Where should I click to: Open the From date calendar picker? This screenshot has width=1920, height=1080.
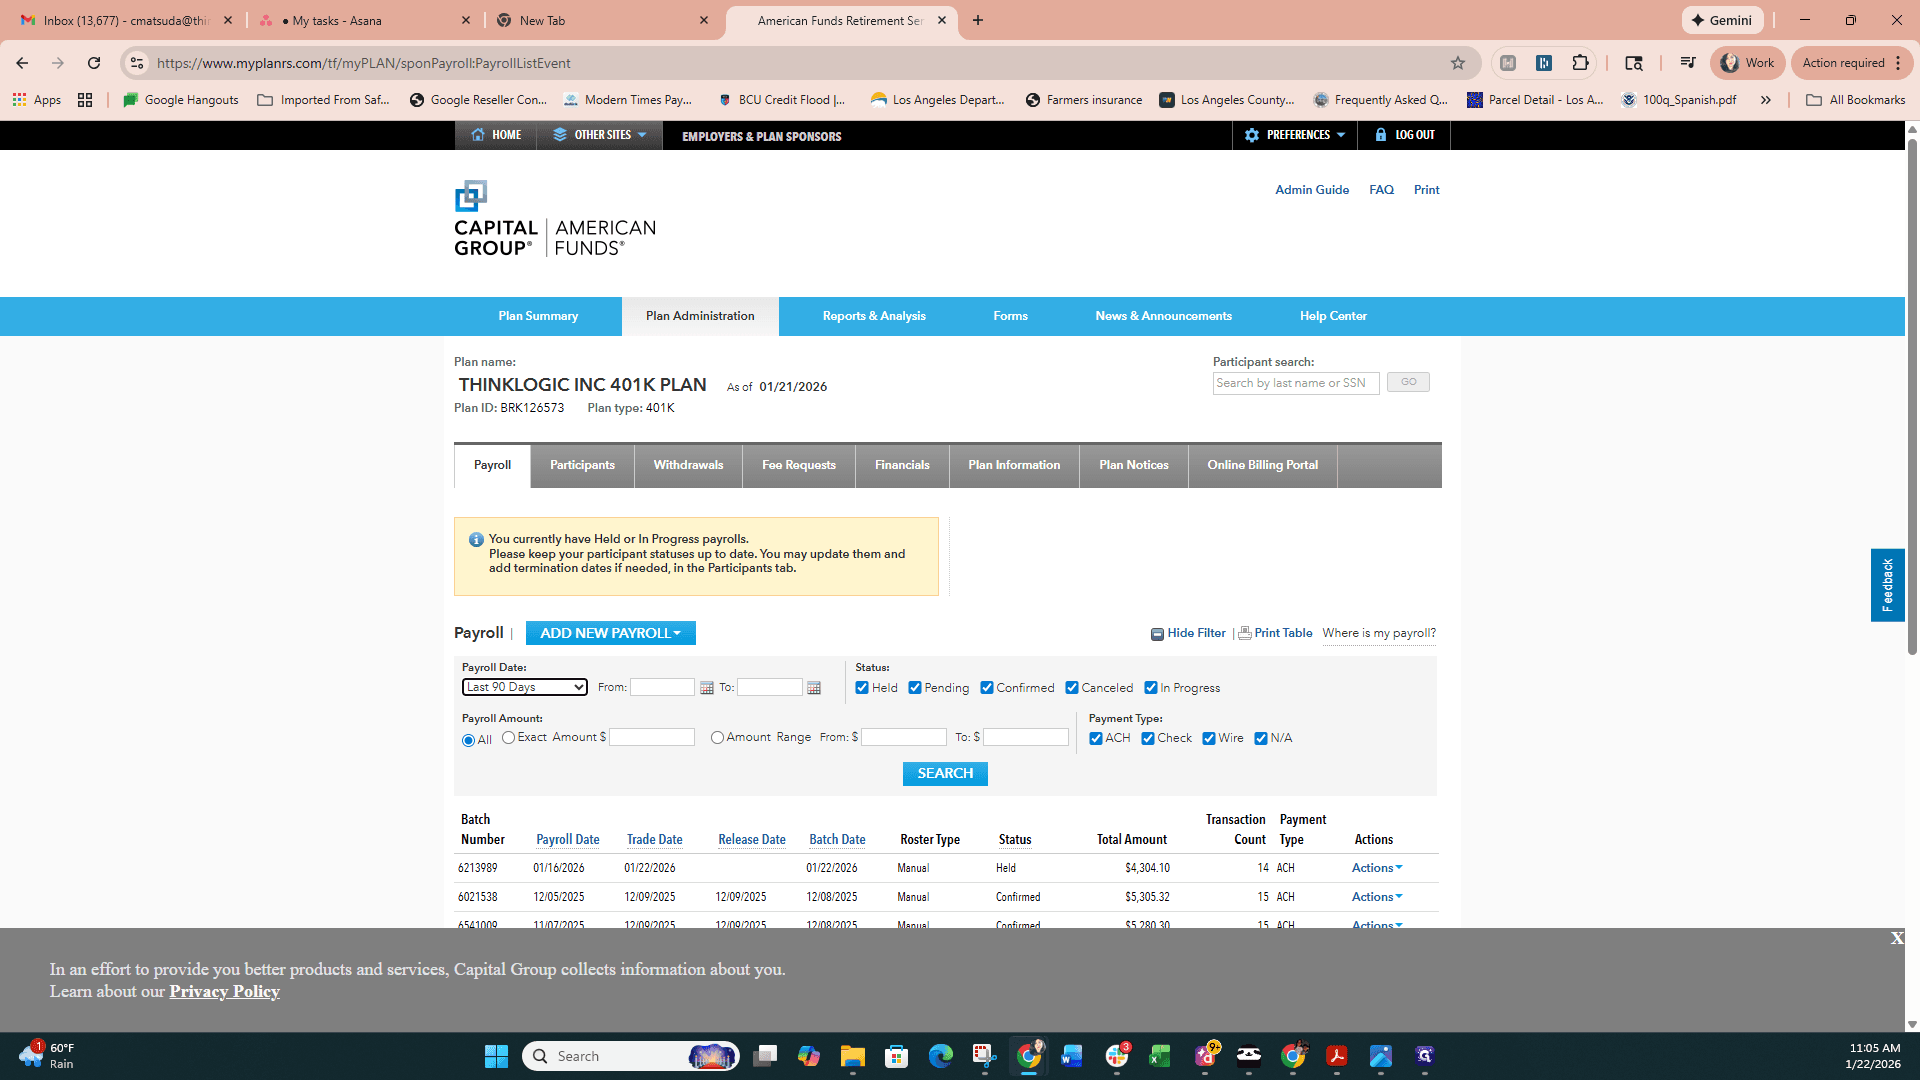[x=707, y=688]
